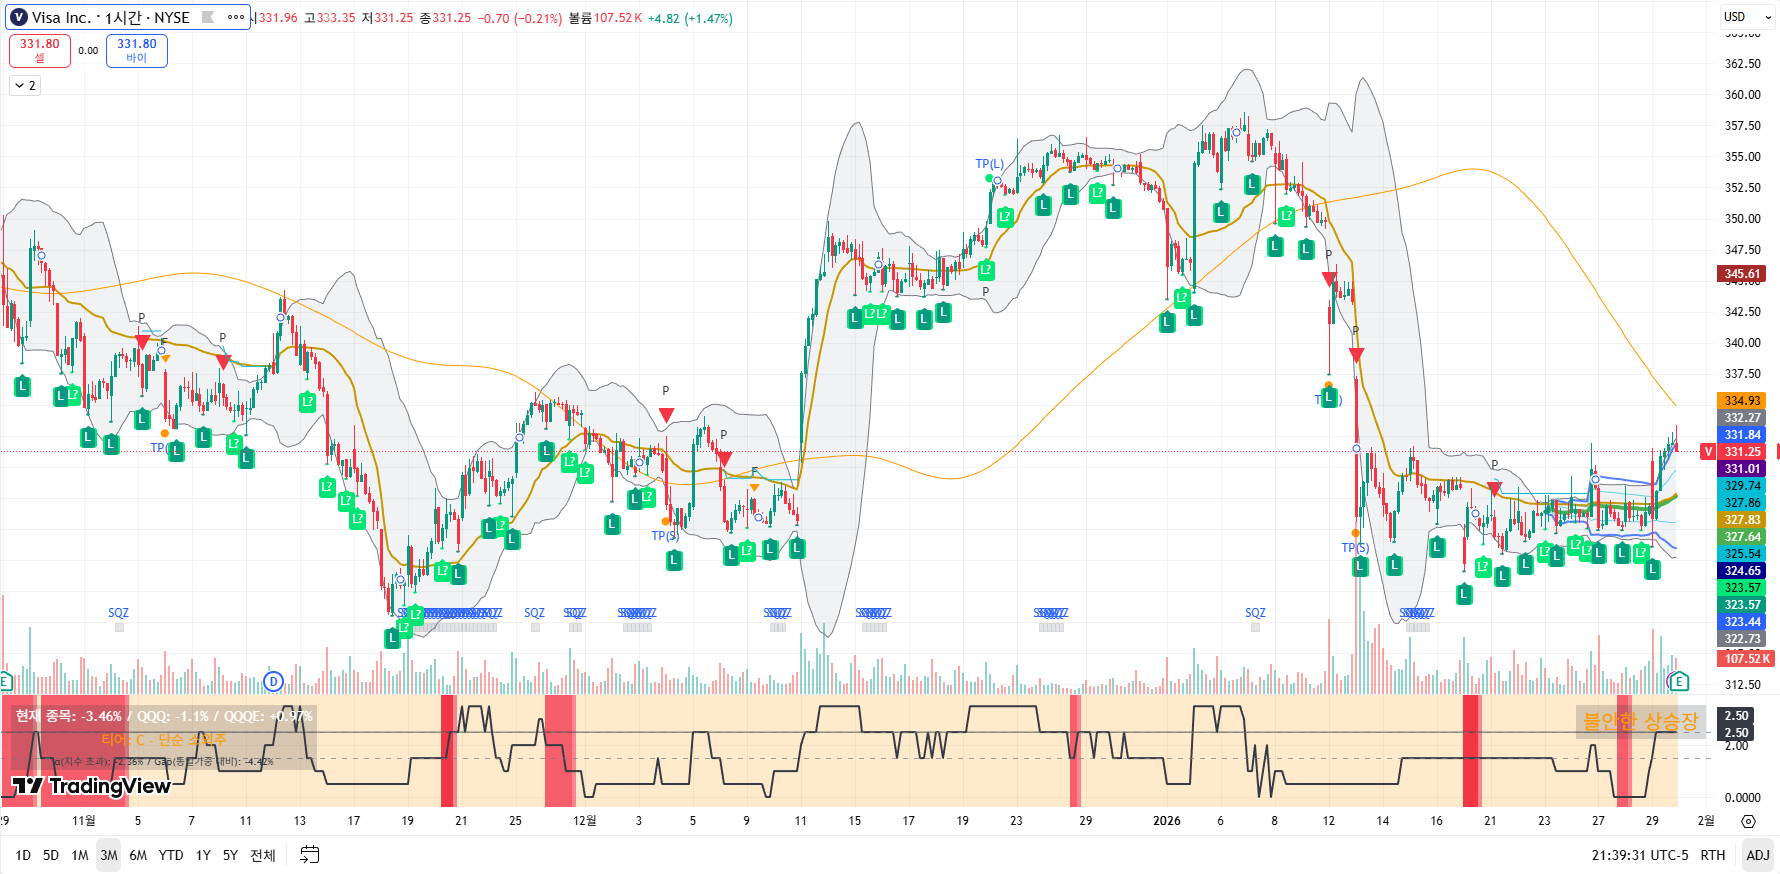
Task: Switch to the 1M date range
Action: pyautogui.click(x=80, y=855)
